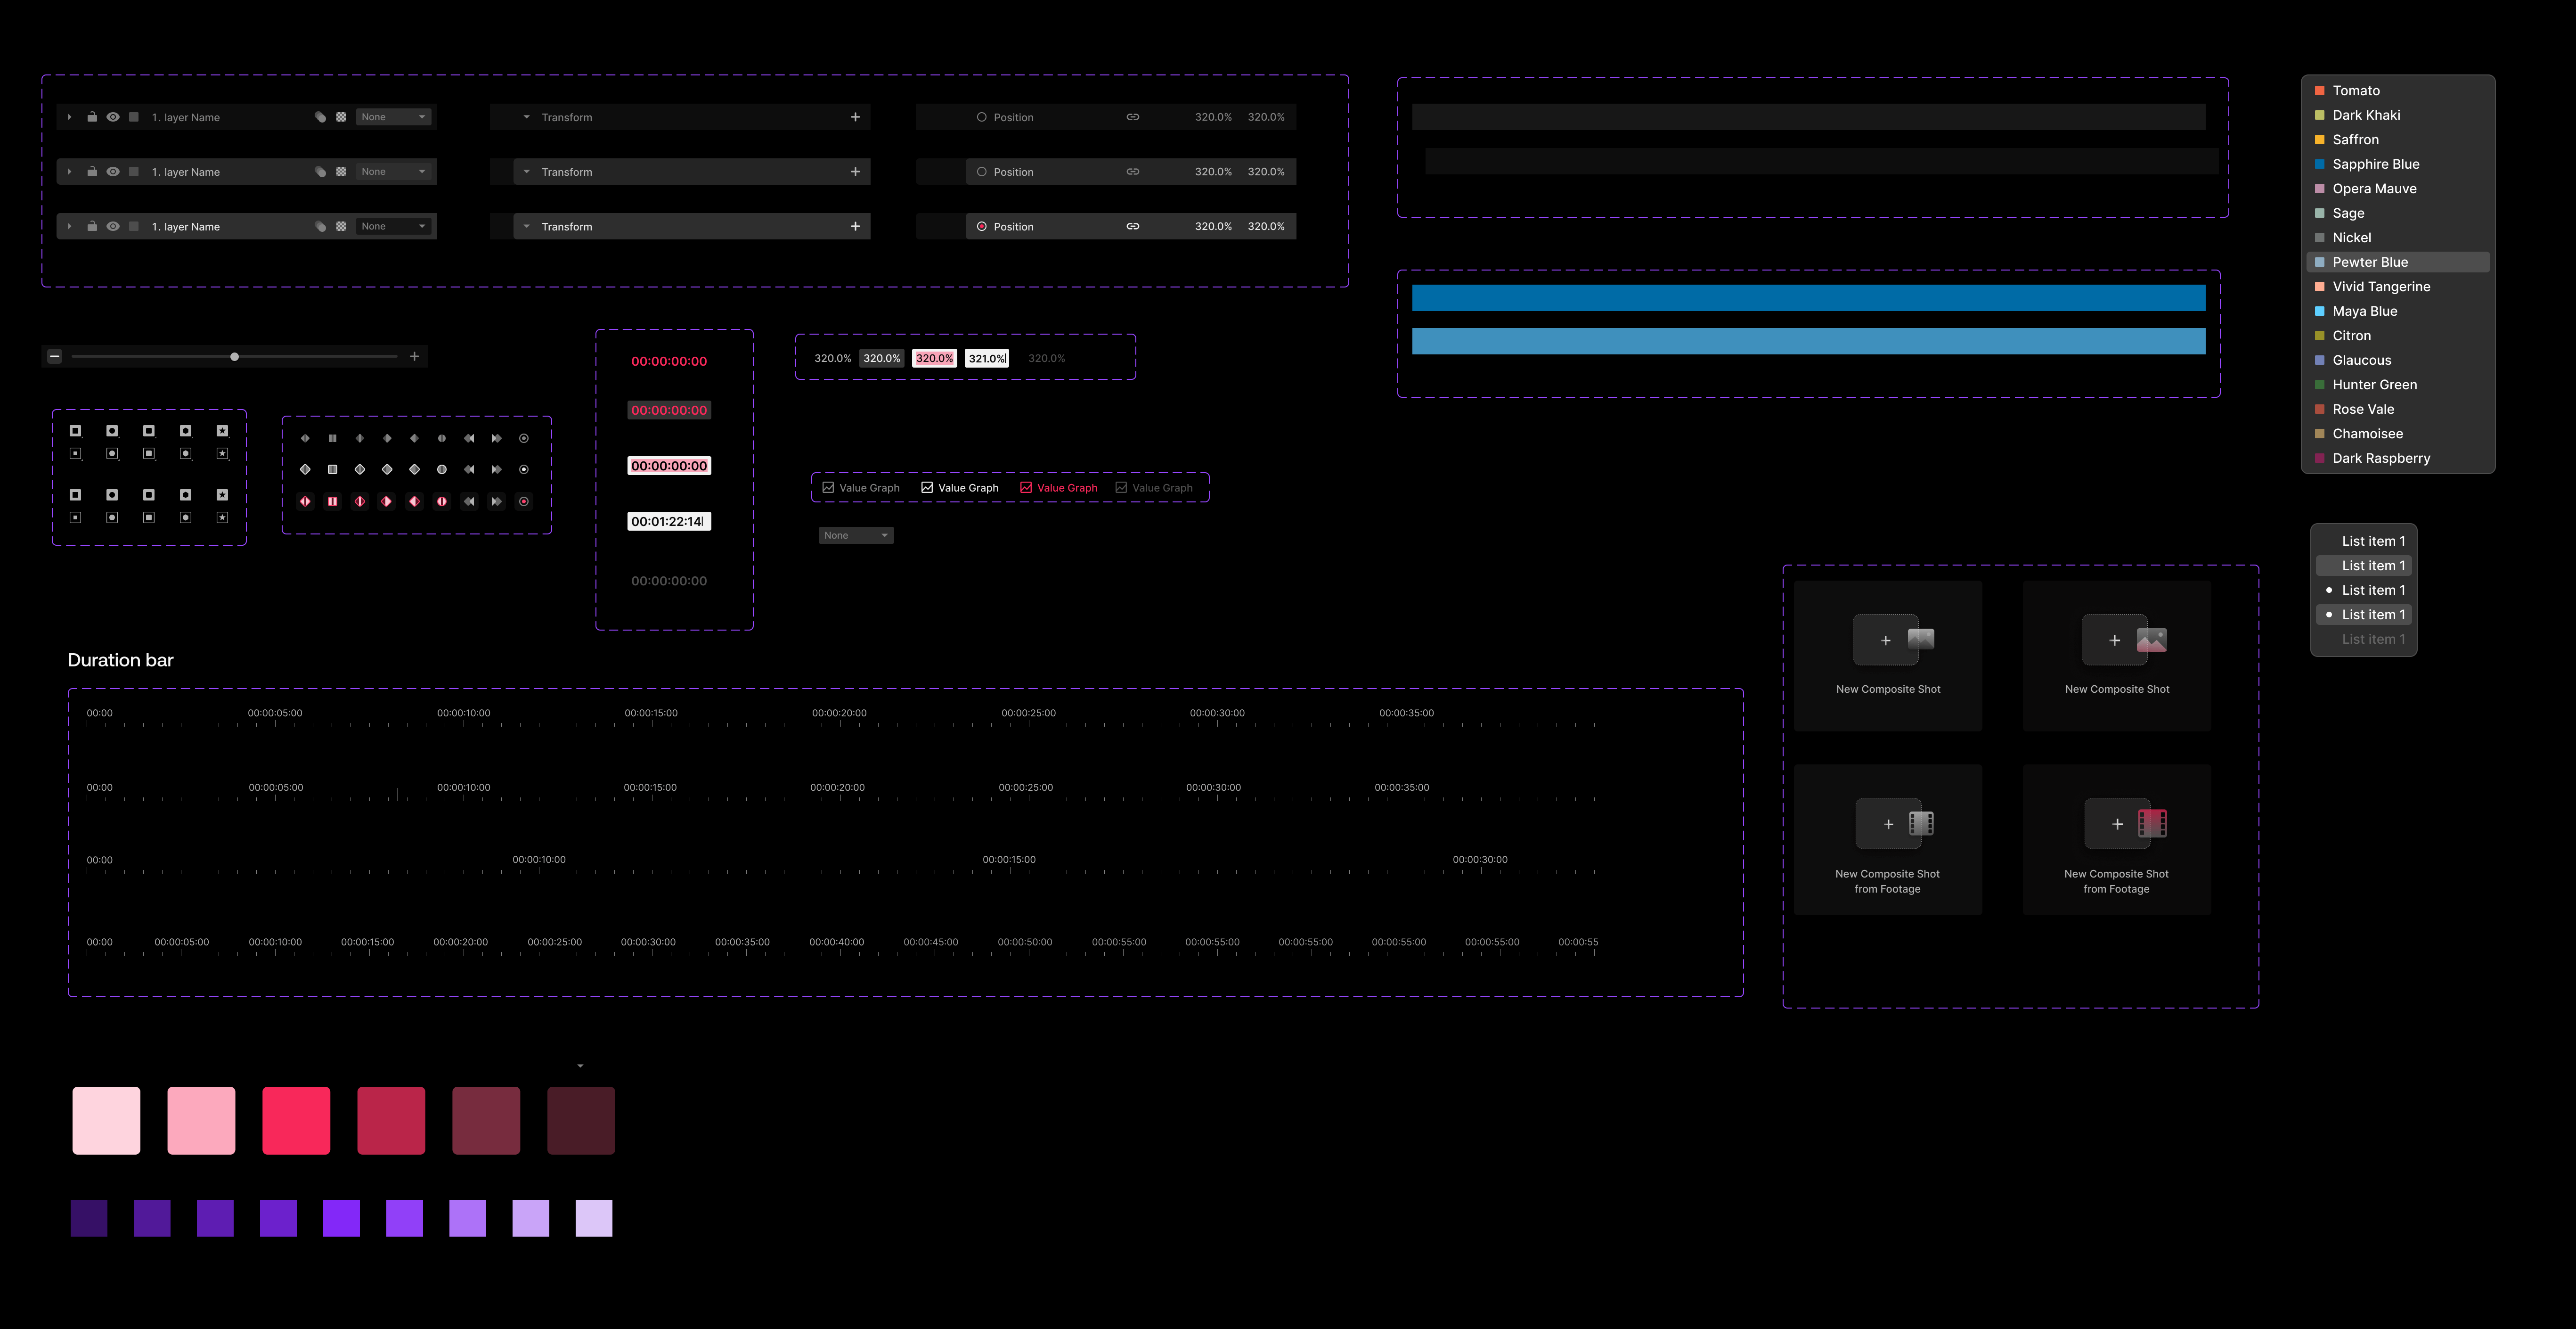
Task: Click the timecode field showing 00:01:22:14
Action: click(x=669, y=521)
